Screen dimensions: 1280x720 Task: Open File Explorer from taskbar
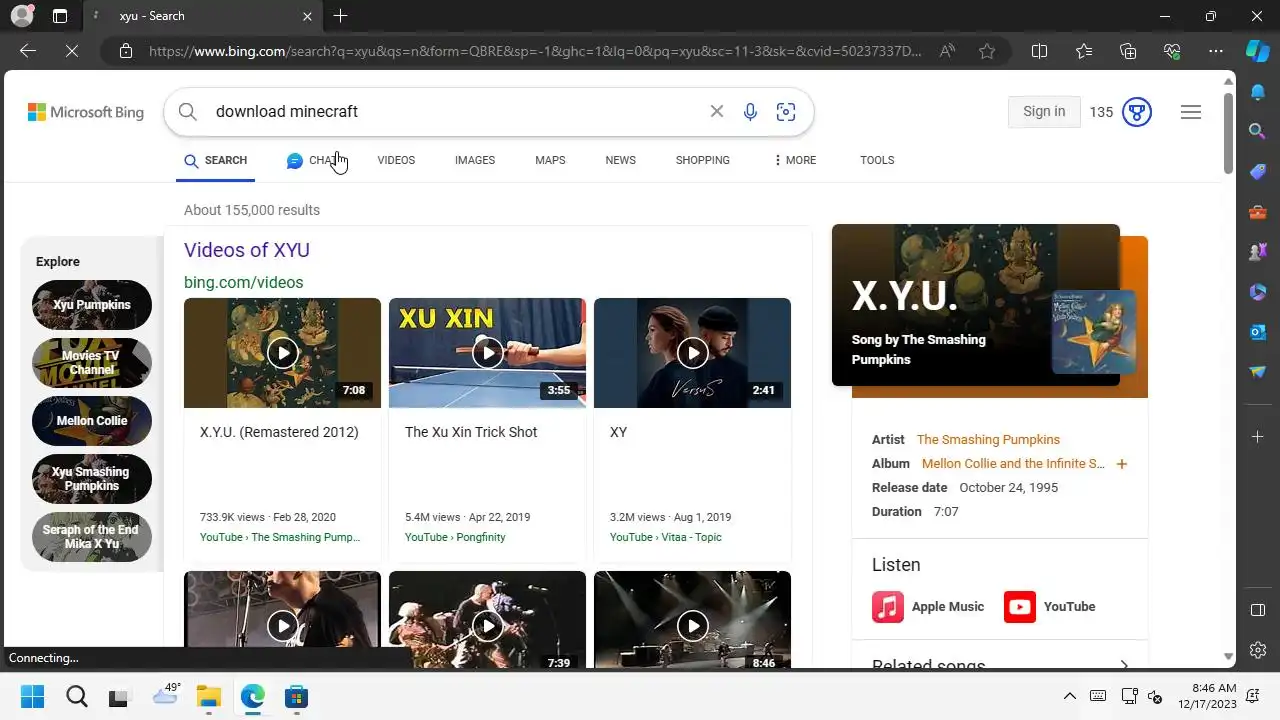coord(208,697)
